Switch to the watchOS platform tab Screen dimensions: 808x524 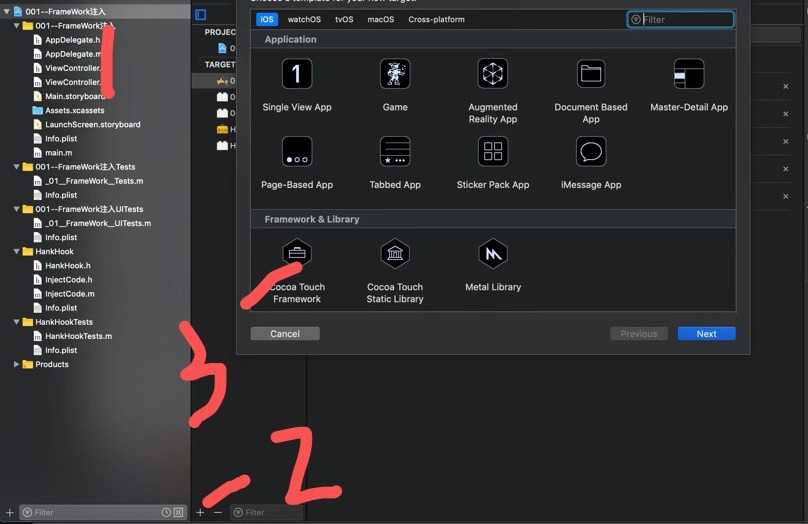304,19
